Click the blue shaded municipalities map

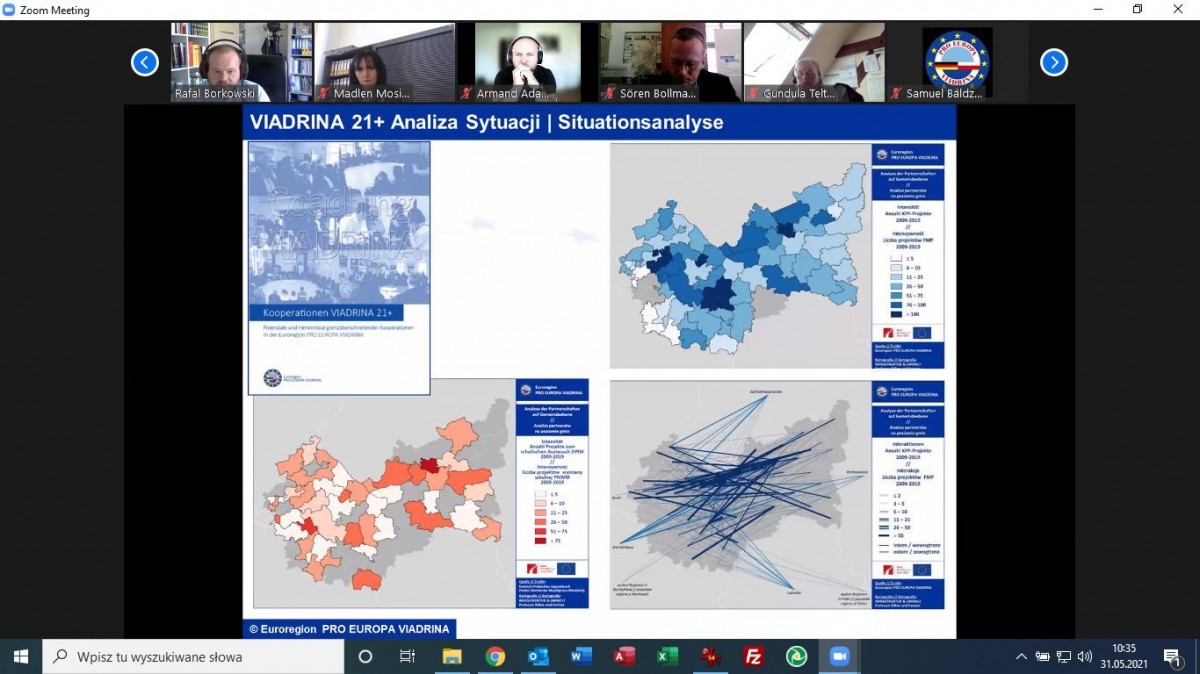[x=739, y=255]
